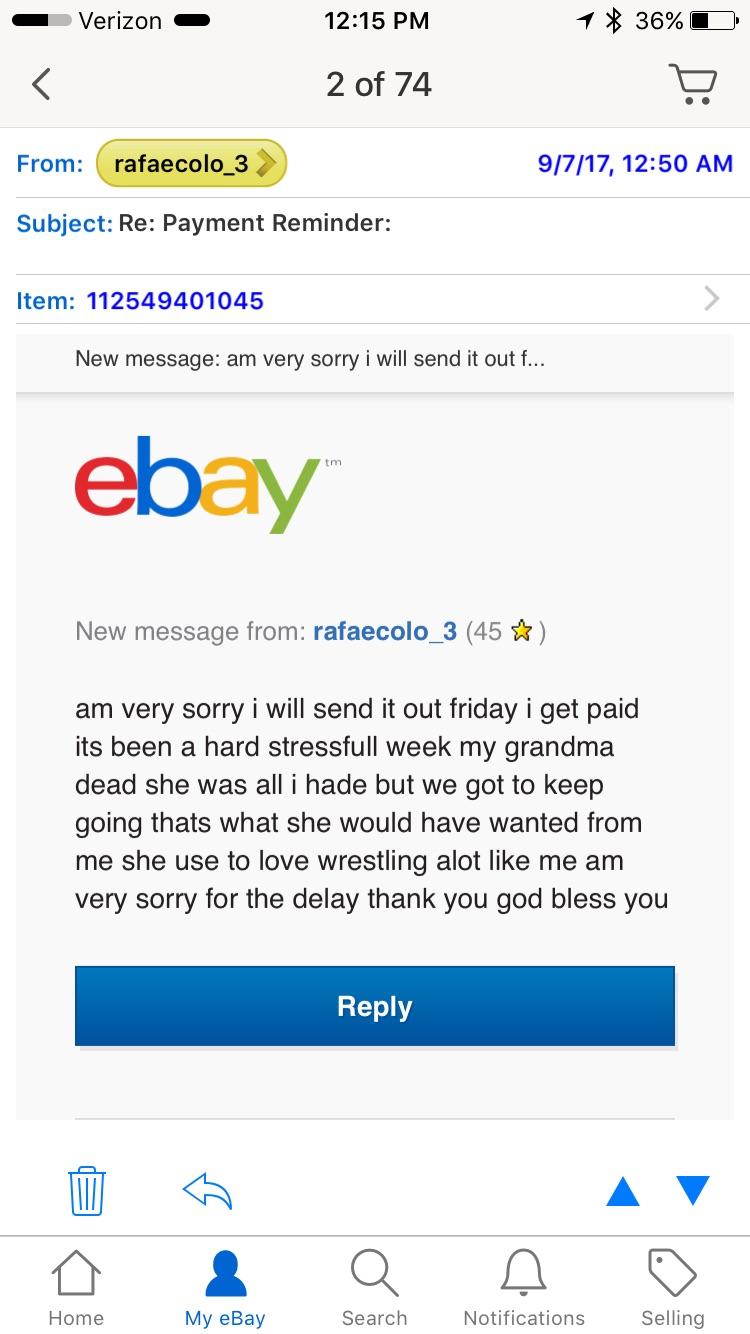Screen dimensions: 750x1334
Task: Open the Search tab
Action: [x=374, y=1288]
